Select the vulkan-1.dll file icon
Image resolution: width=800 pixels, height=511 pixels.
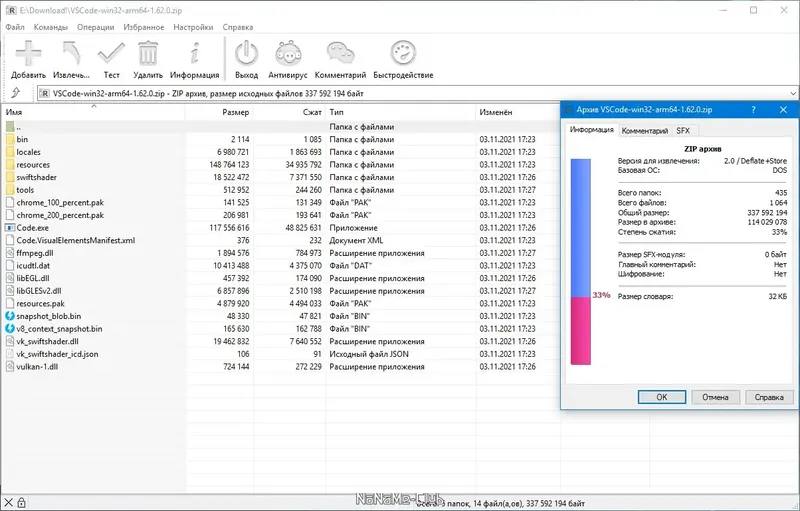[x=10, y=367]
